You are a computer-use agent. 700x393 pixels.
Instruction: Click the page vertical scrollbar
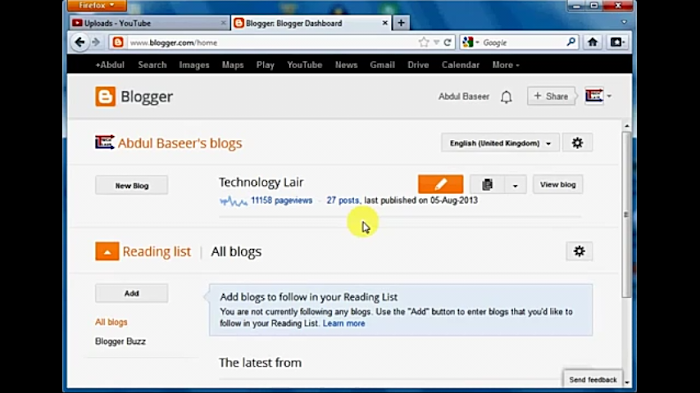[626, 214]
